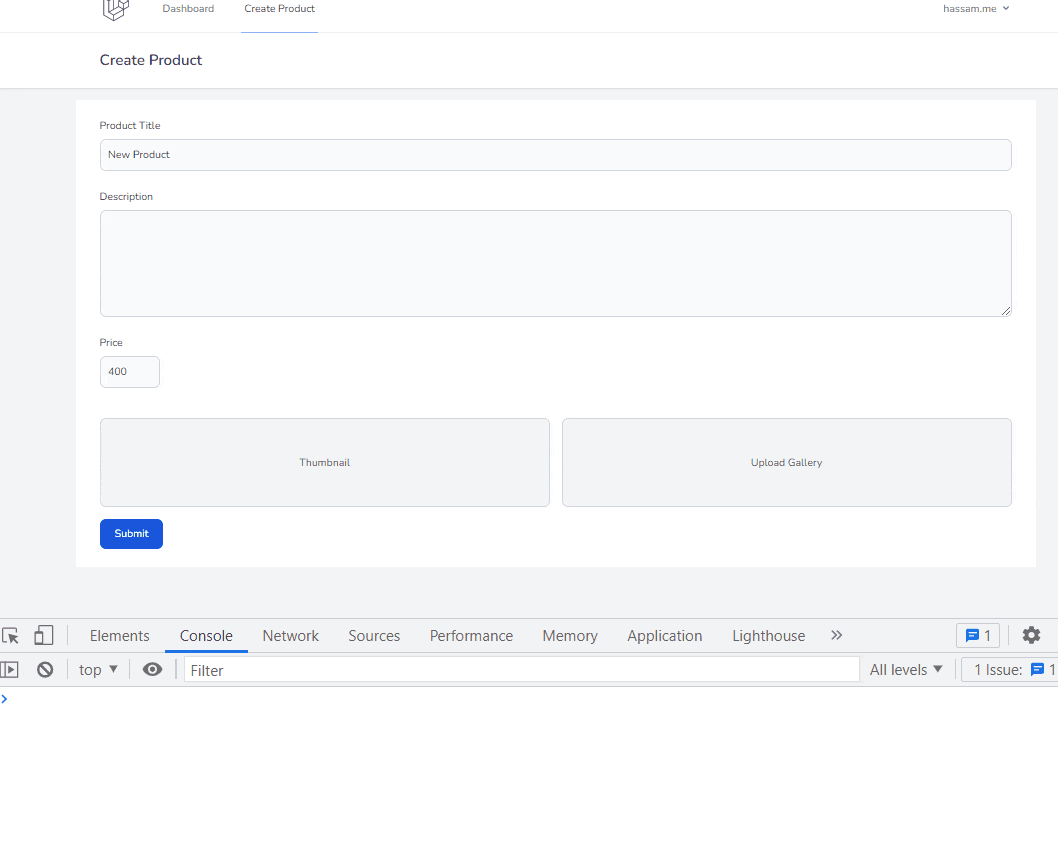
Task: Open the Lighthouse panel
Action: [x=768, y=635]
